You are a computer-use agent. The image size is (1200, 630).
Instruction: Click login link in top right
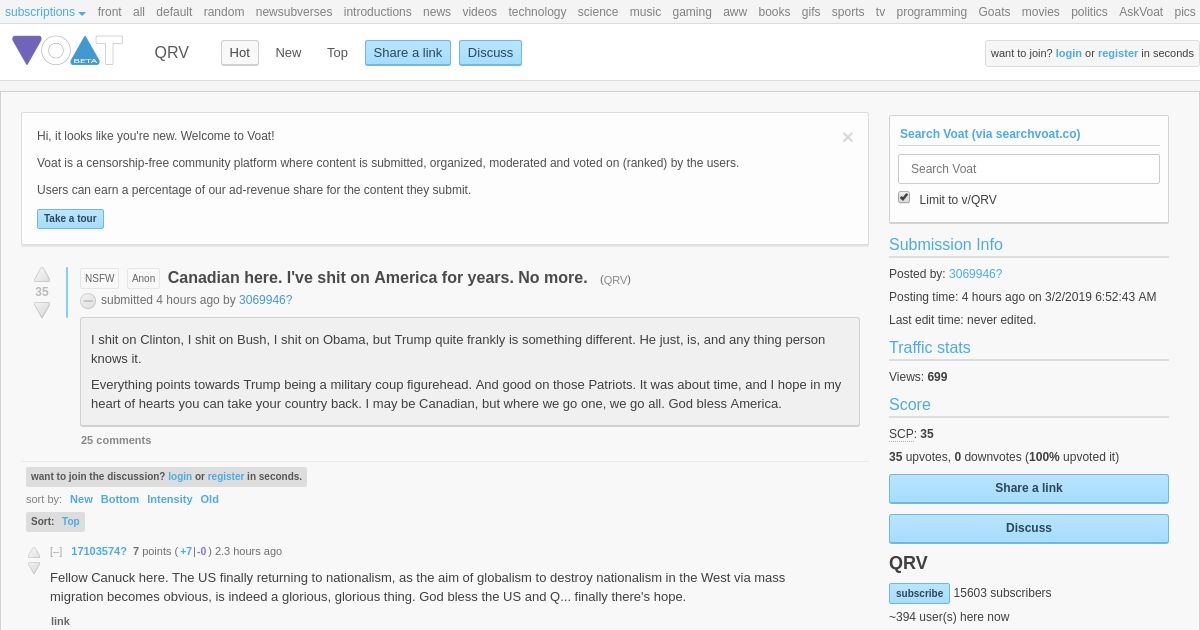coord(1069,53)
